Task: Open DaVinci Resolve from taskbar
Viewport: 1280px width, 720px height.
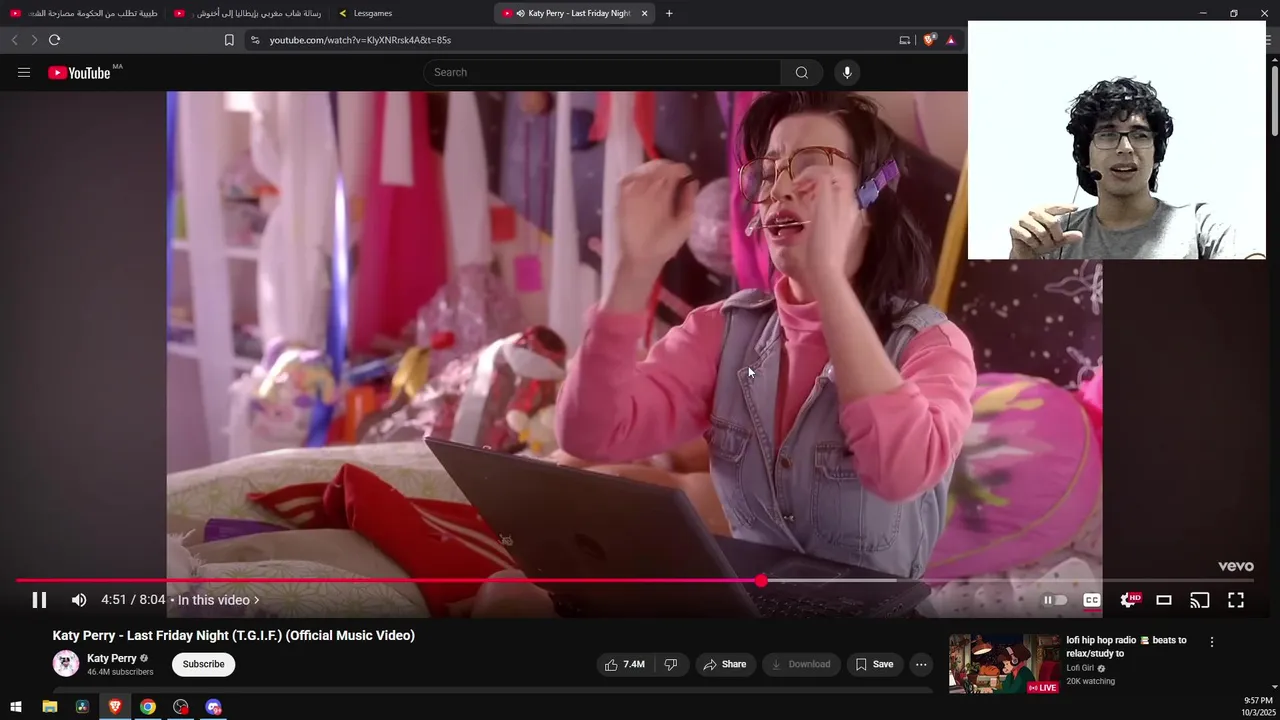Action: 82,707
